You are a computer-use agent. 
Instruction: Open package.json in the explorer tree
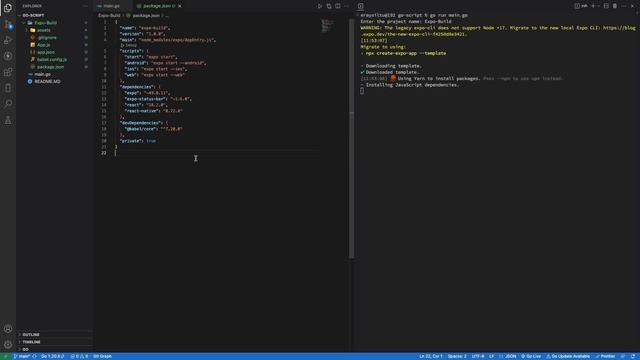pos(50,67)
